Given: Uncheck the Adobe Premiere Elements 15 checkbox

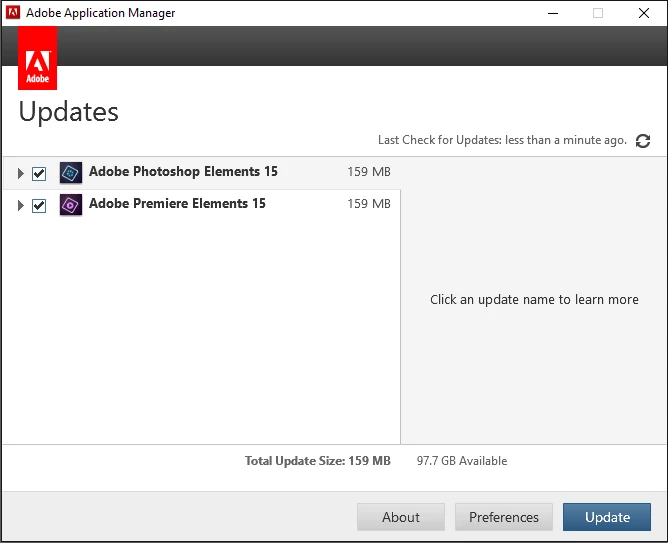Looking at the screenshot, I should pos(39,206).
